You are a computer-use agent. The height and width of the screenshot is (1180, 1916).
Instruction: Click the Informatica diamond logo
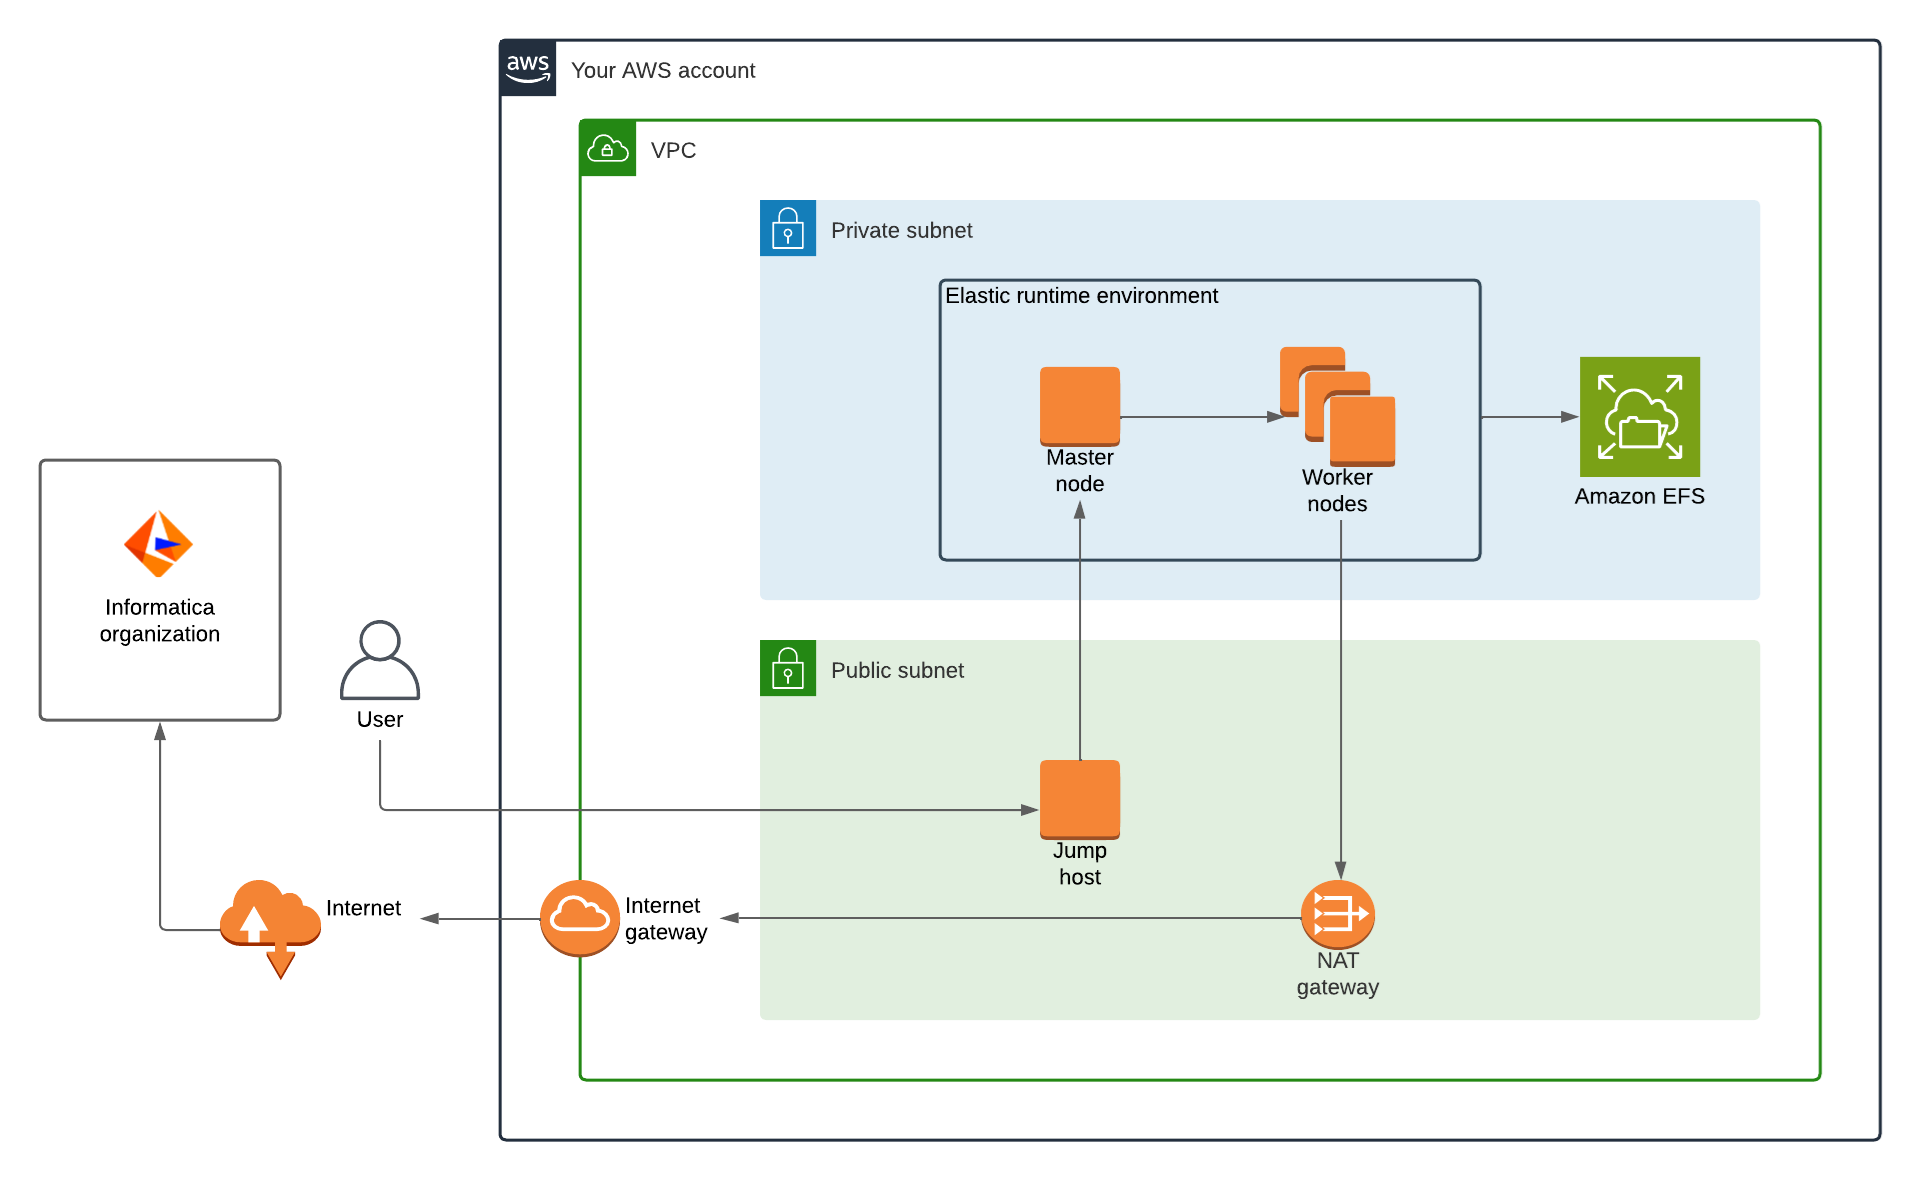click(x=158, y=544)
